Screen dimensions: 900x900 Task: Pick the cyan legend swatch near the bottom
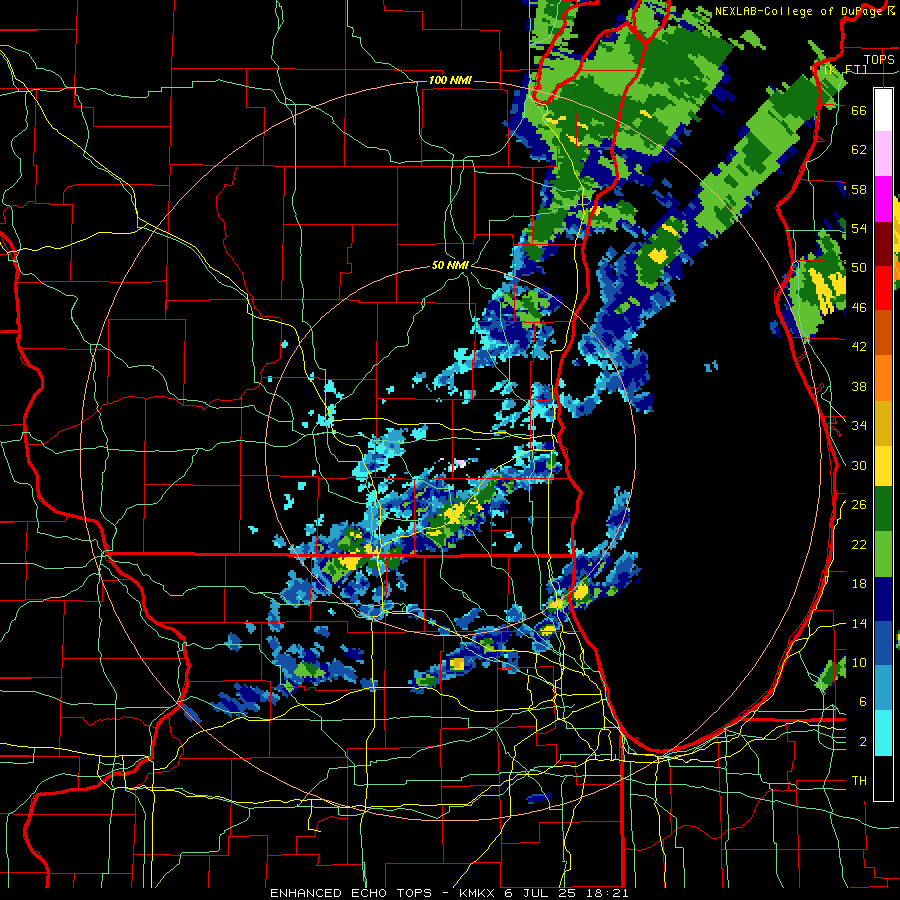point(883,733)
